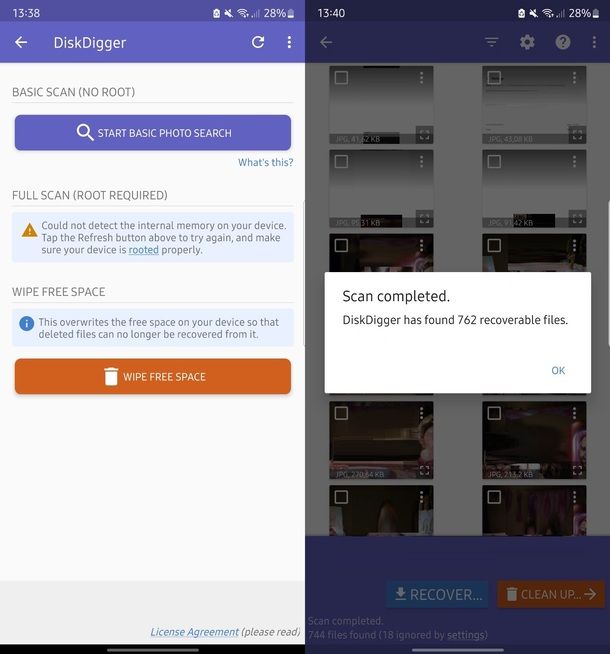Tap the yellow warning triangle icon
The image size is (610, 654).
pyautogui.click(x=29, y=230)
